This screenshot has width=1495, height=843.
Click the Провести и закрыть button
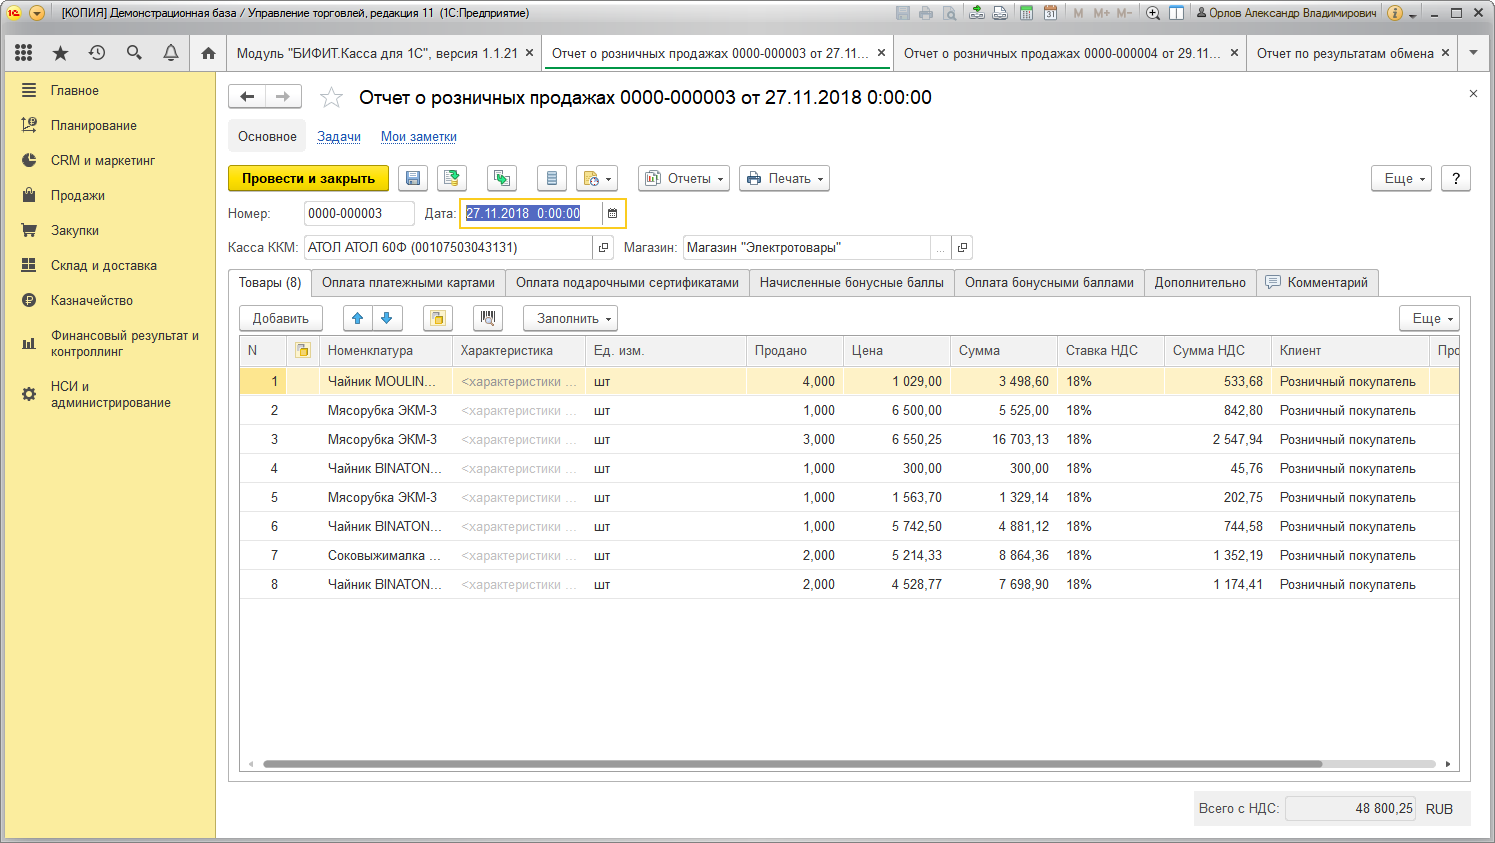point(308,178)
